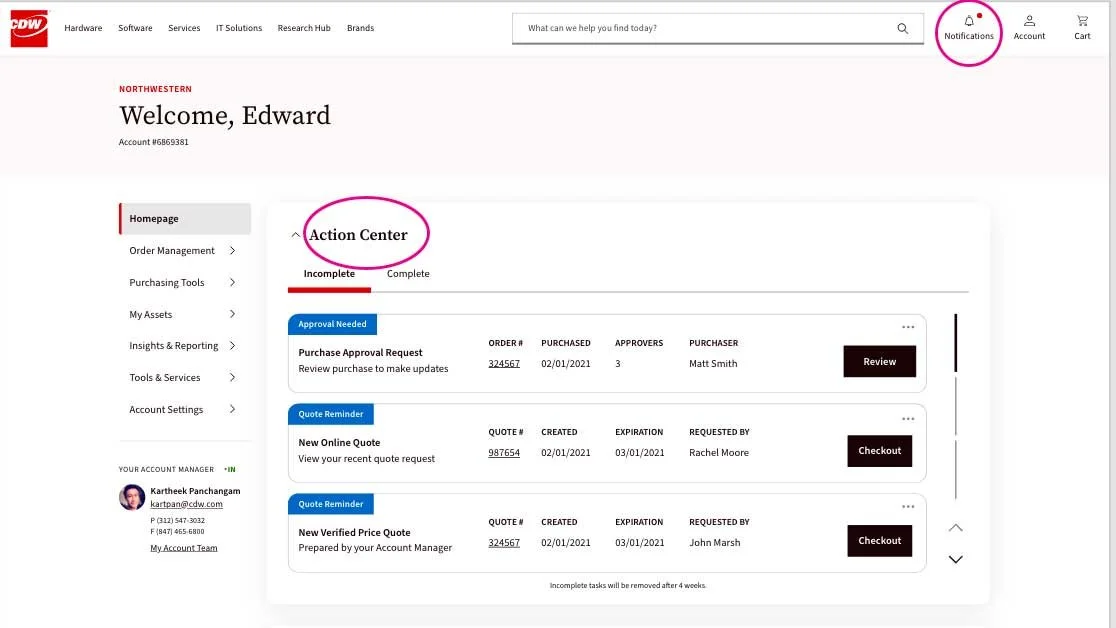Open the Account menu icon
This screenshot has height=628, width=1116.
coord(1029,28)
